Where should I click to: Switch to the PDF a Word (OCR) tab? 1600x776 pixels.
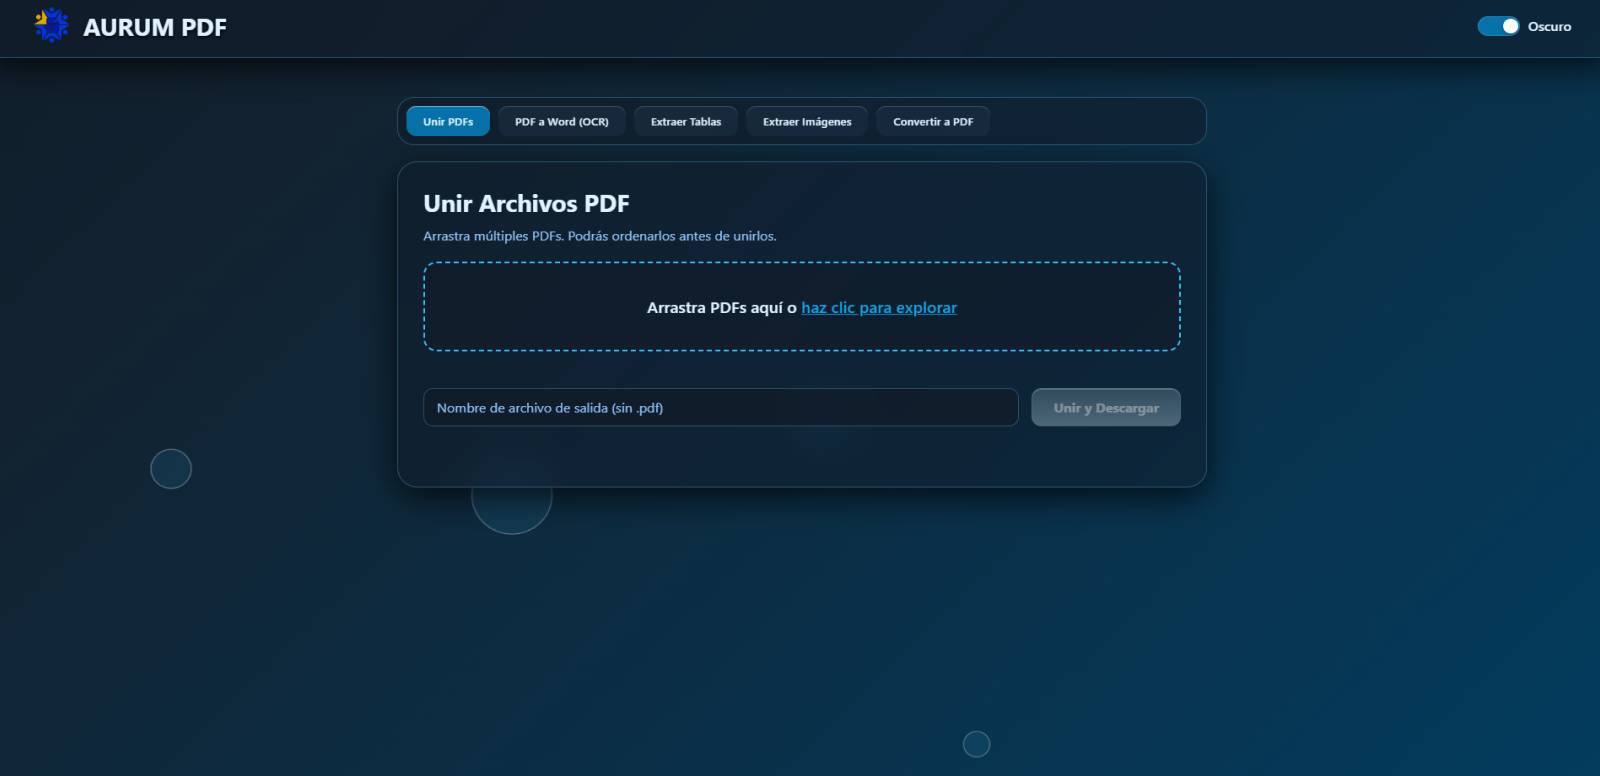pyautogui.click(x=561, y=121)
